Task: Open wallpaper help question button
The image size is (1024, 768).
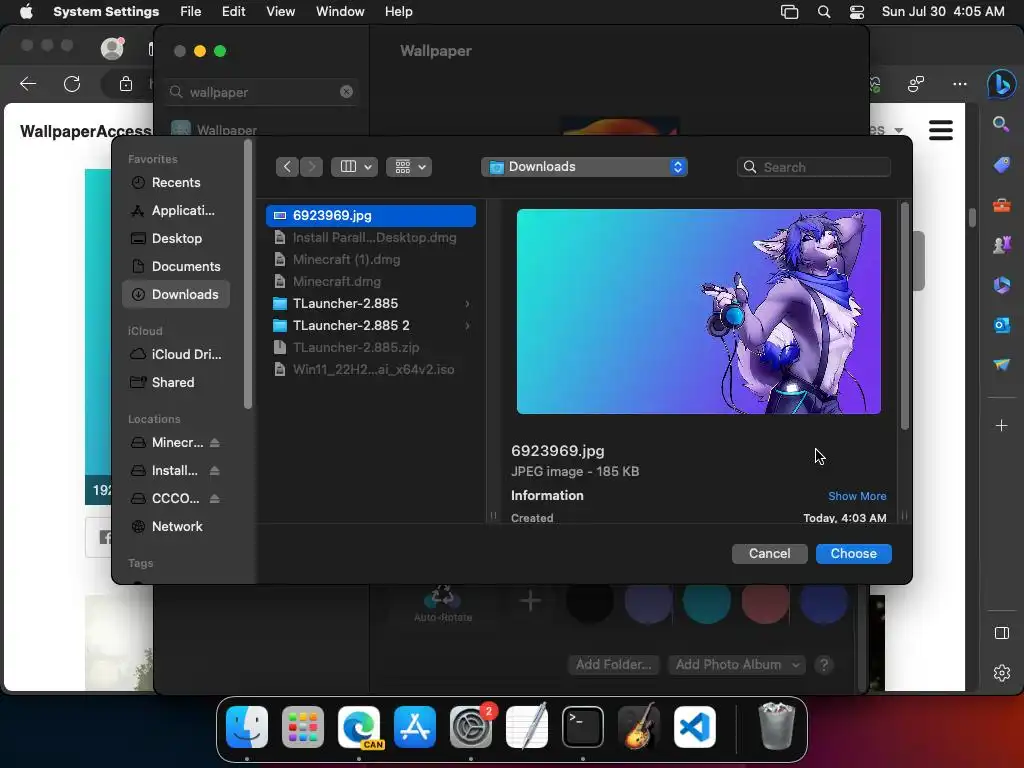Action: (x=824, y=665)
